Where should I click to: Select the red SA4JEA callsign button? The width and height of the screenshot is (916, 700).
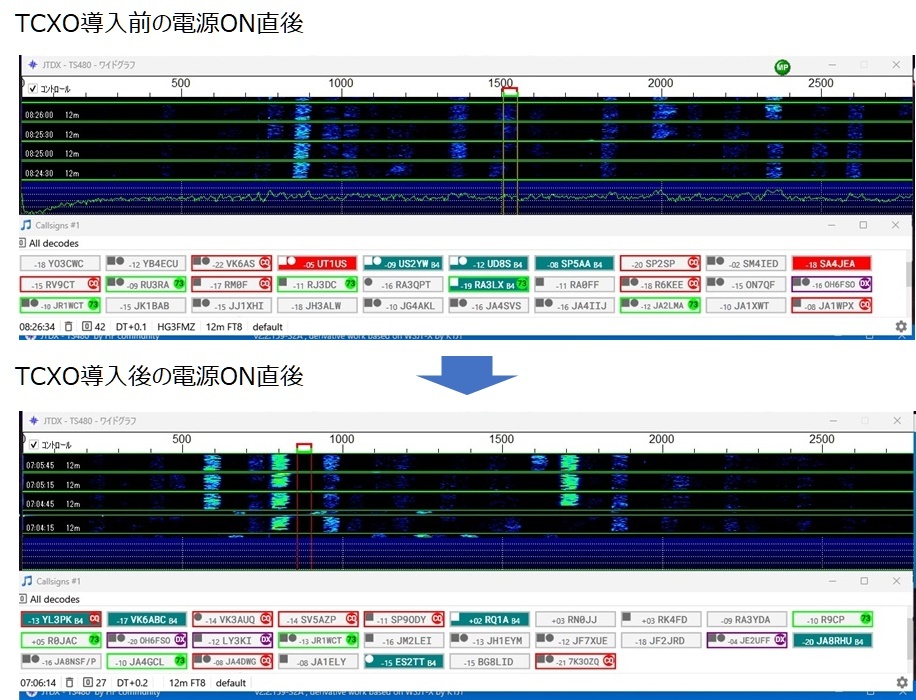830,263
